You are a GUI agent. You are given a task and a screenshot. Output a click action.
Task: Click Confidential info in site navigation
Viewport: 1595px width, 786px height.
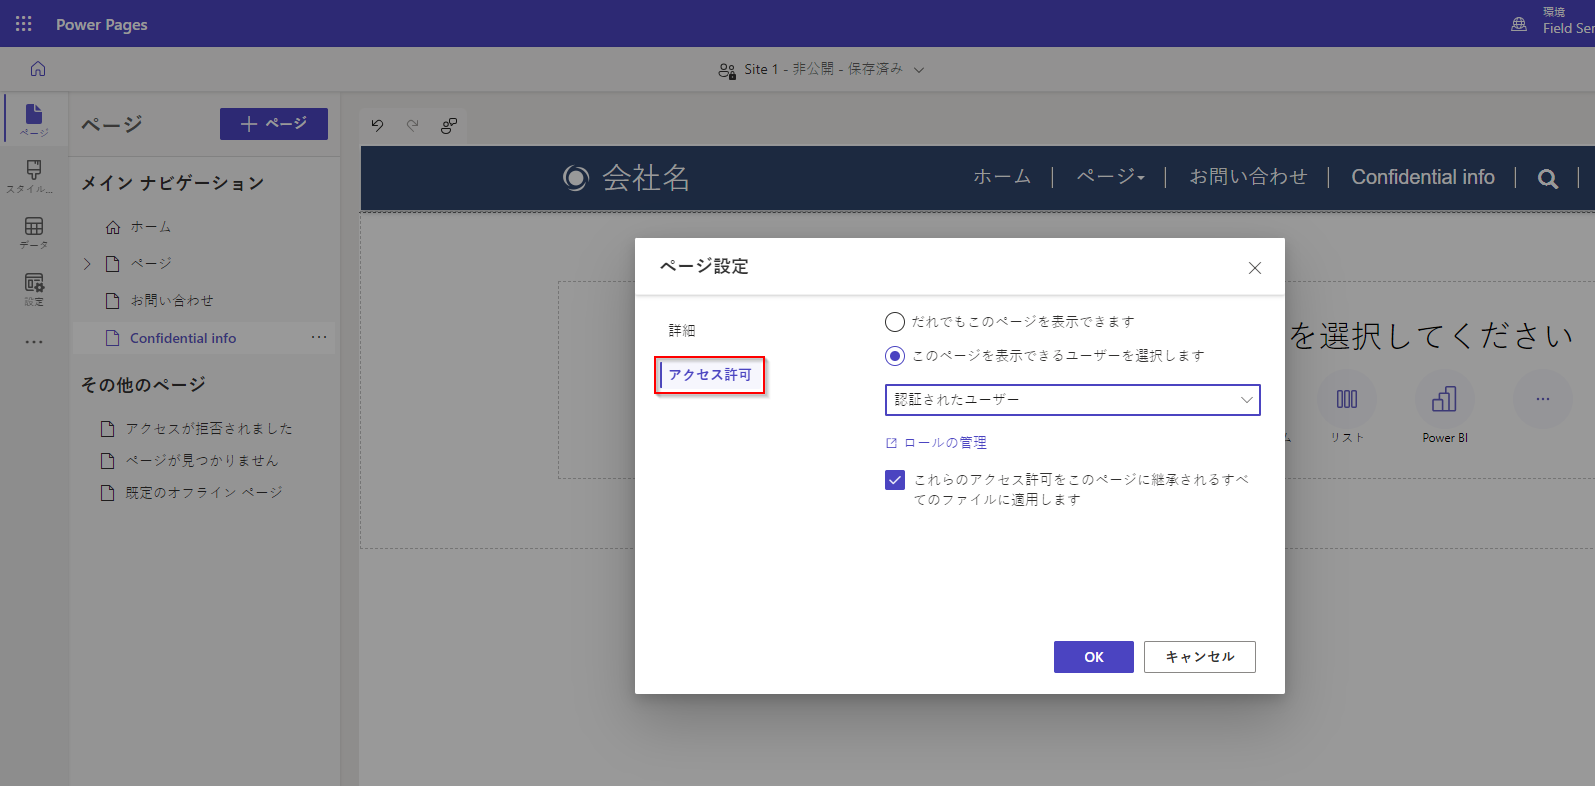click(1423, 177)
